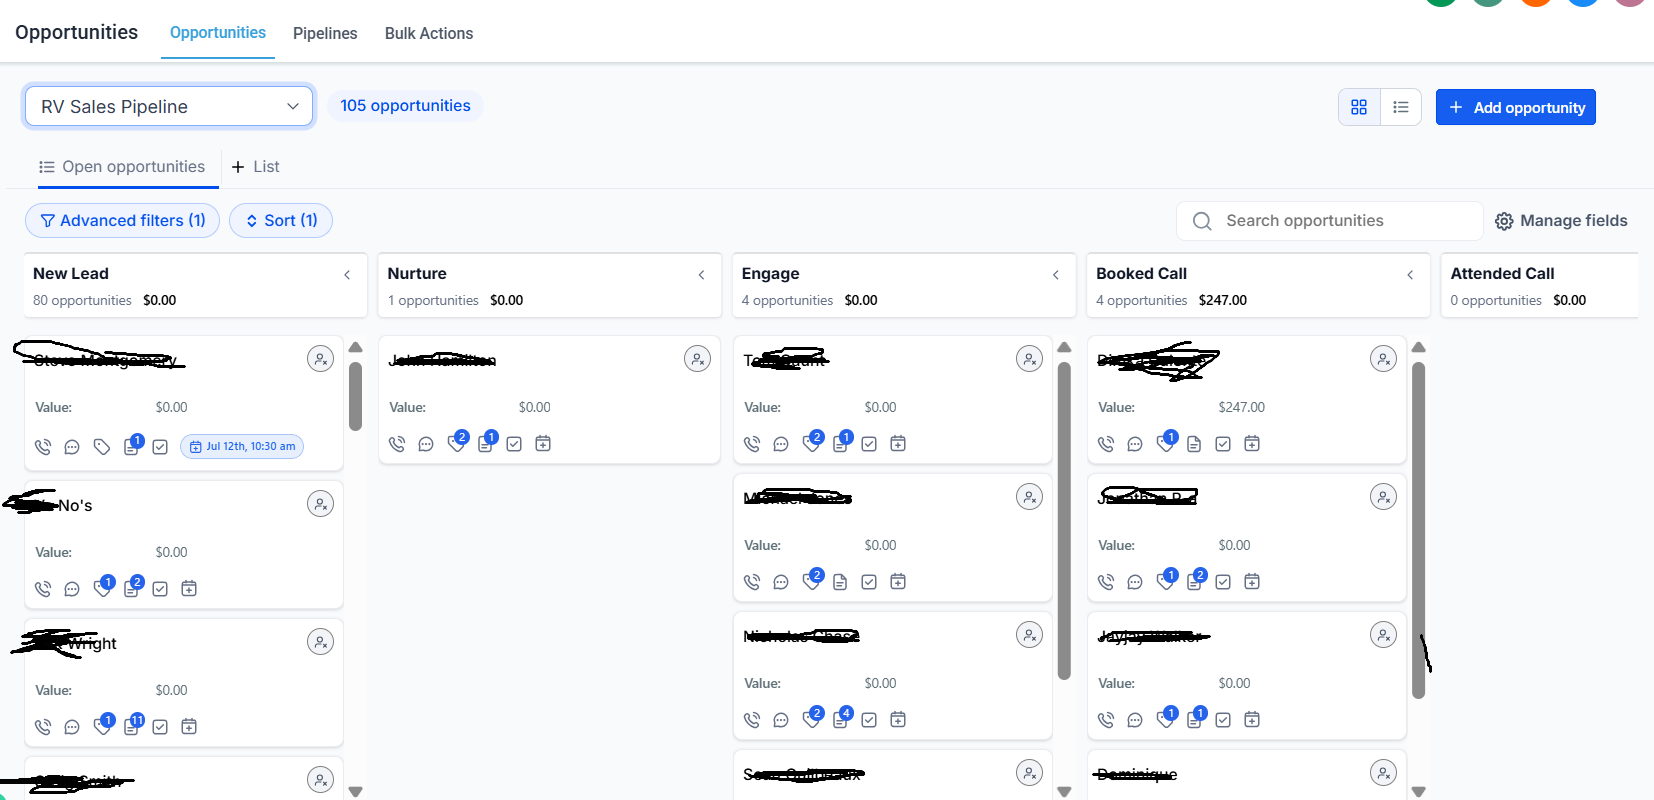Viewport: 1654px width, 800px height.
Task: Focus the Search opportunities field
Action: coord(1330,221)
